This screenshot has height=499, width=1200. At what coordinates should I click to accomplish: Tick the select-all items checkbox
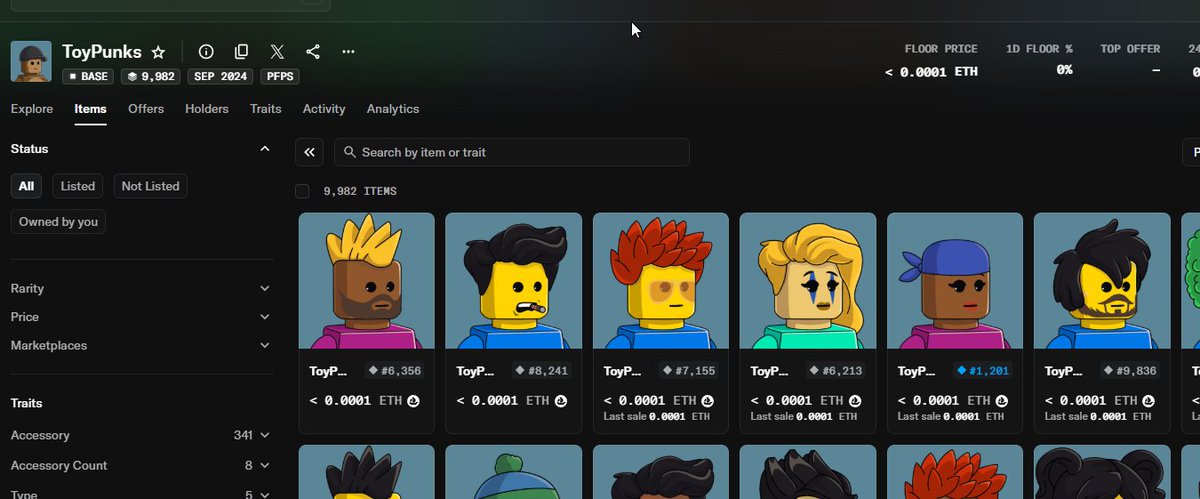303,191
